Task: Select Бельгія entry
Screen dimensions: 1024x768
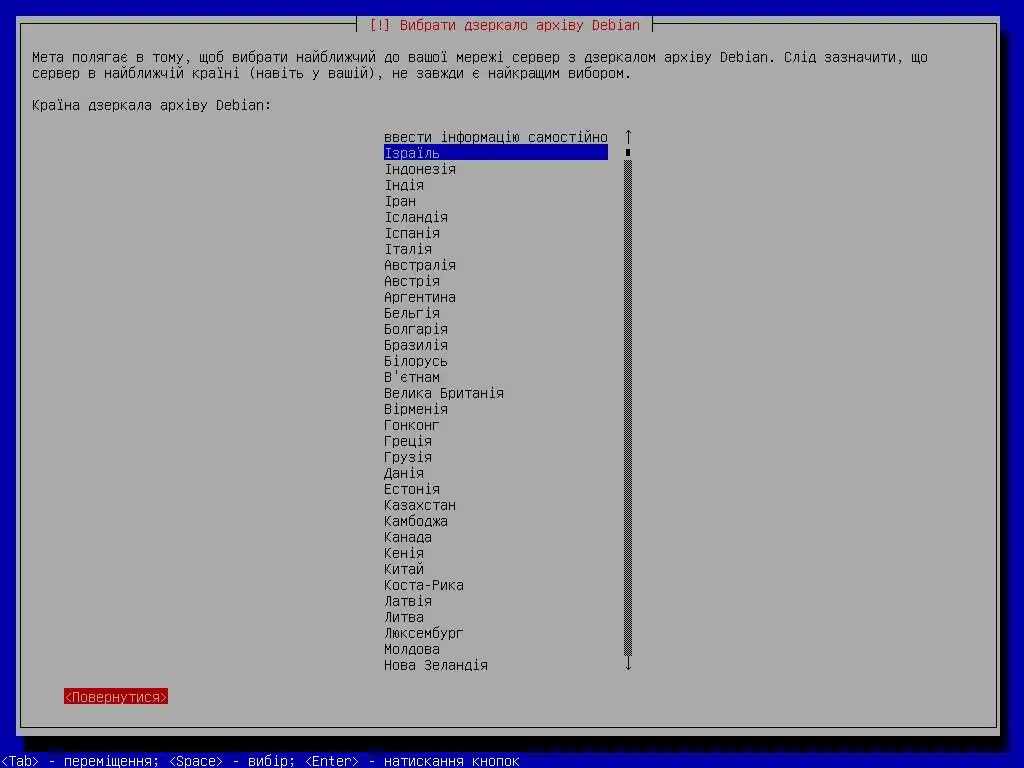Action: (x=496, y=313)
